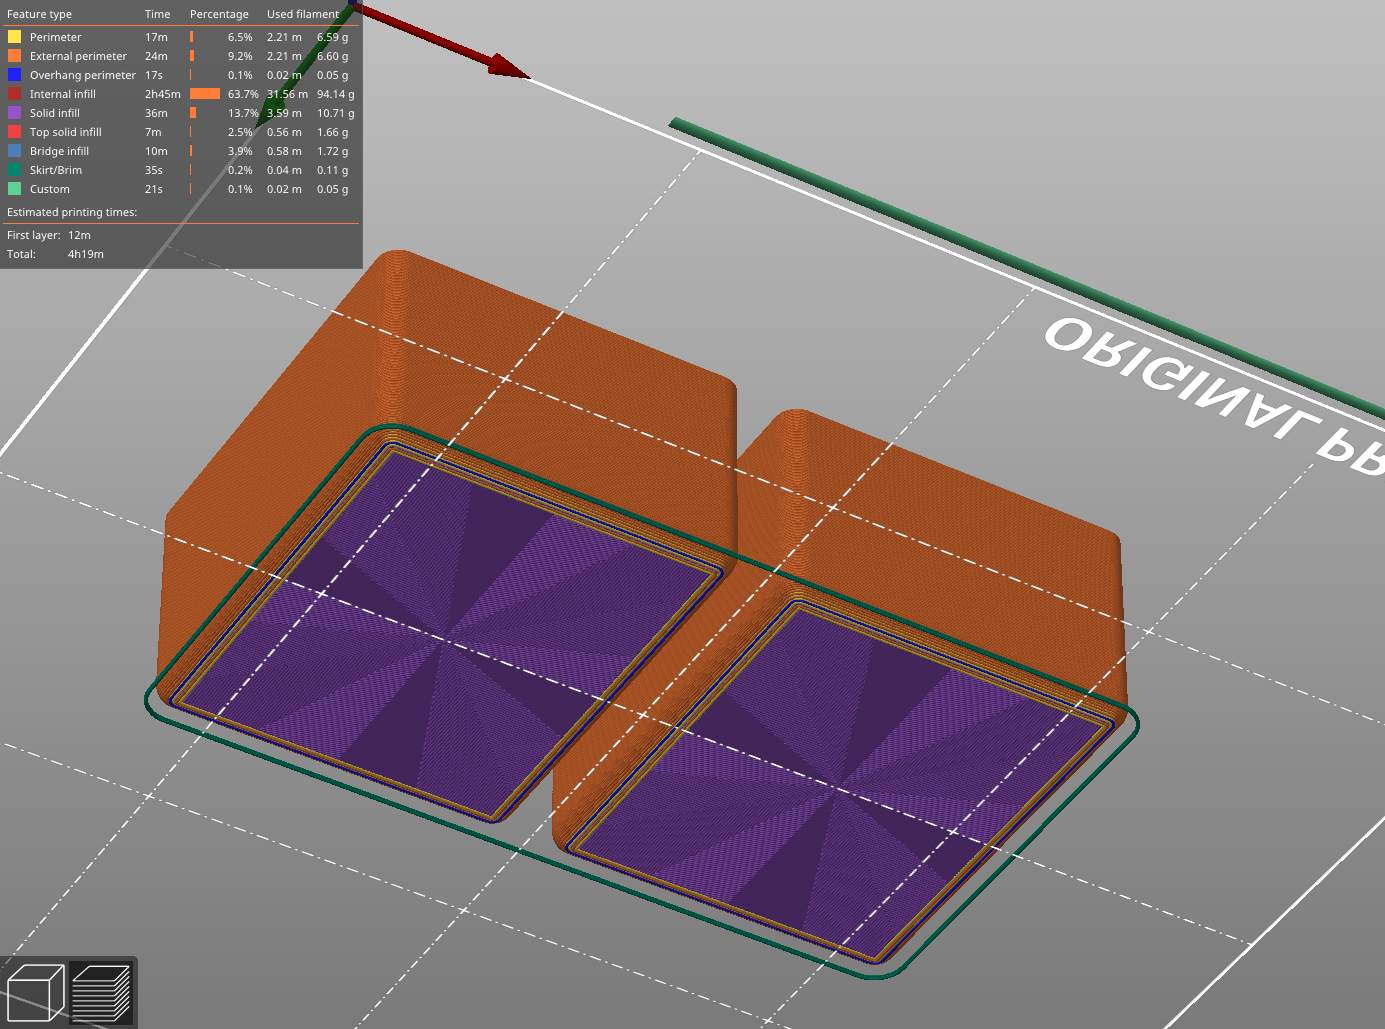Select the "17s" Overhang perimeter time
Viewport: 1385px width, 1029px height.
[154, 75]
